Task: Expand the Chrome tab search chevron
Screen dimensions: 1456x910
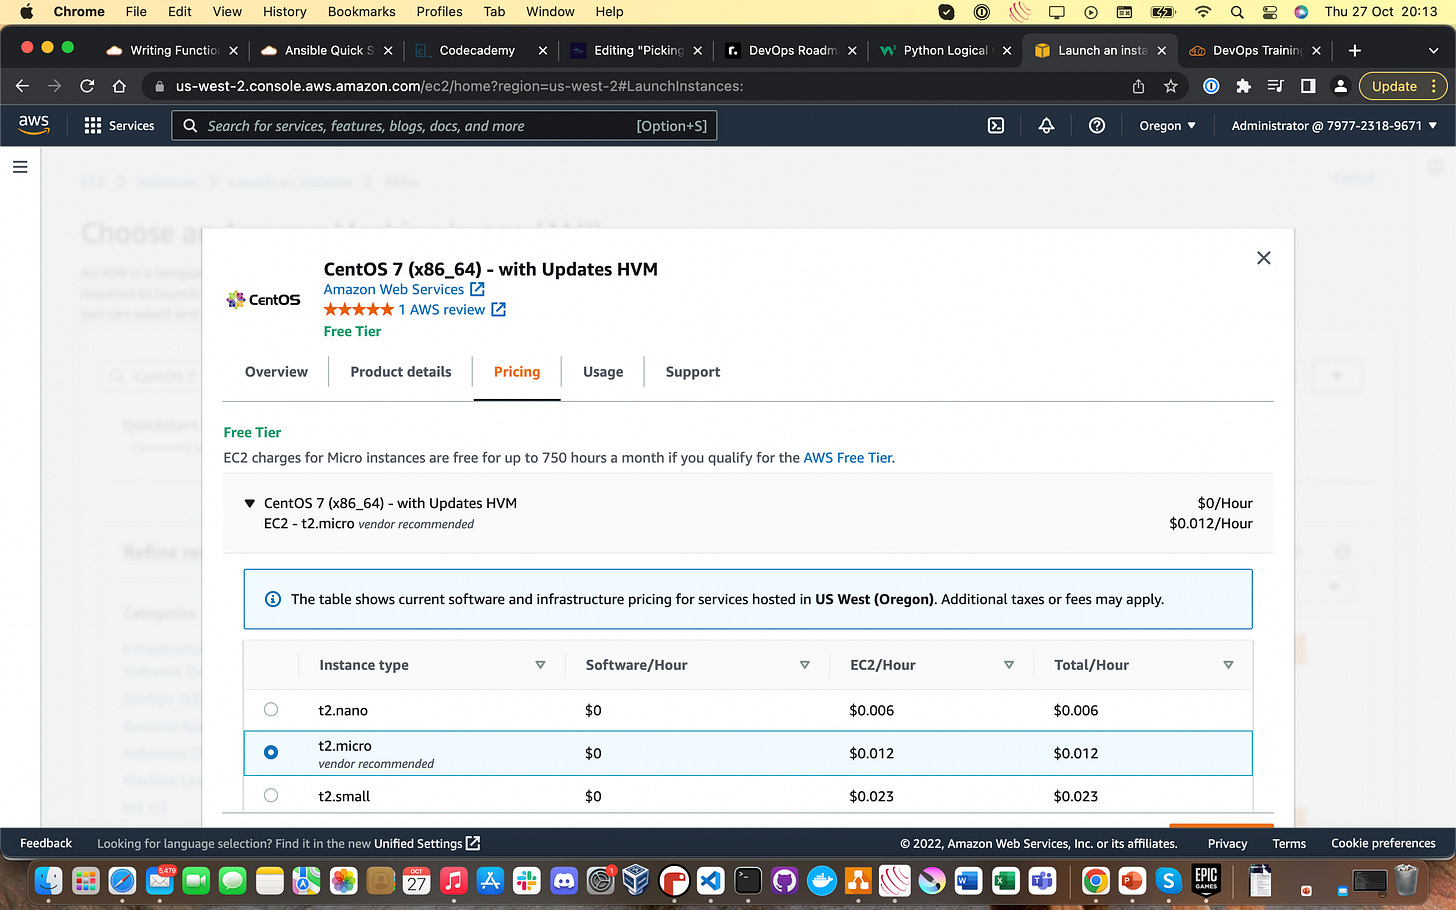Action: 1433,50
